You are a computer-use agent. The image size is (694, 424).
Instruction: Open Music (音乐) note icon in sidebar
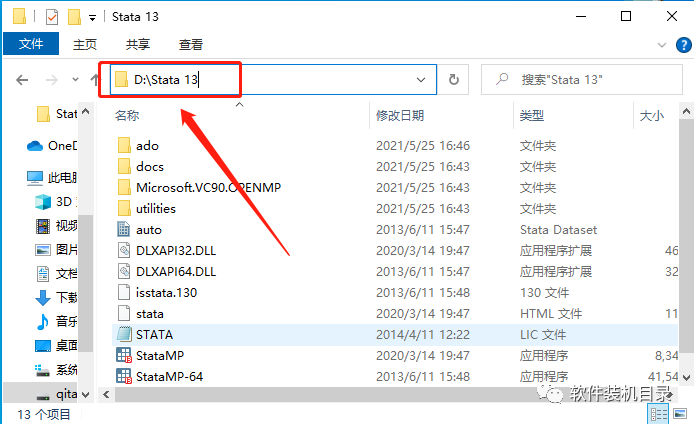(x=43, y=322)
